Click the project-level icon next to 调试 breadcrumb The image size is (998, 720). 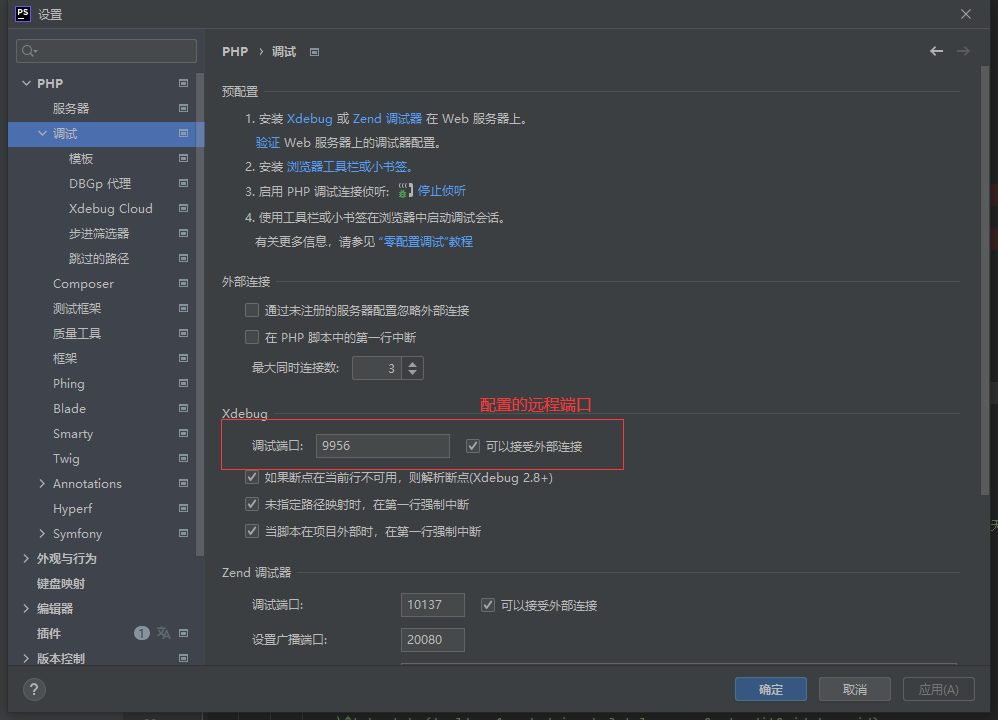pyautogui.click(x=314, y=52)
